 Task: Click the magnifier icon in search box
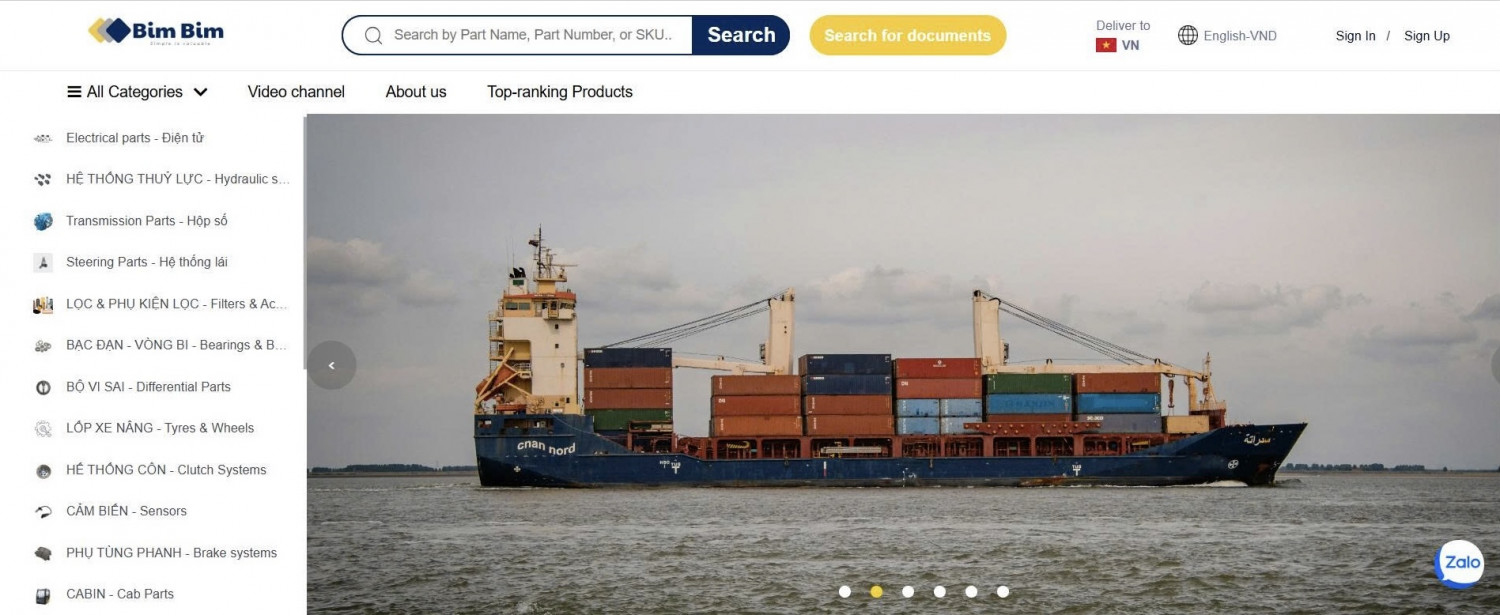click(374, 35)
